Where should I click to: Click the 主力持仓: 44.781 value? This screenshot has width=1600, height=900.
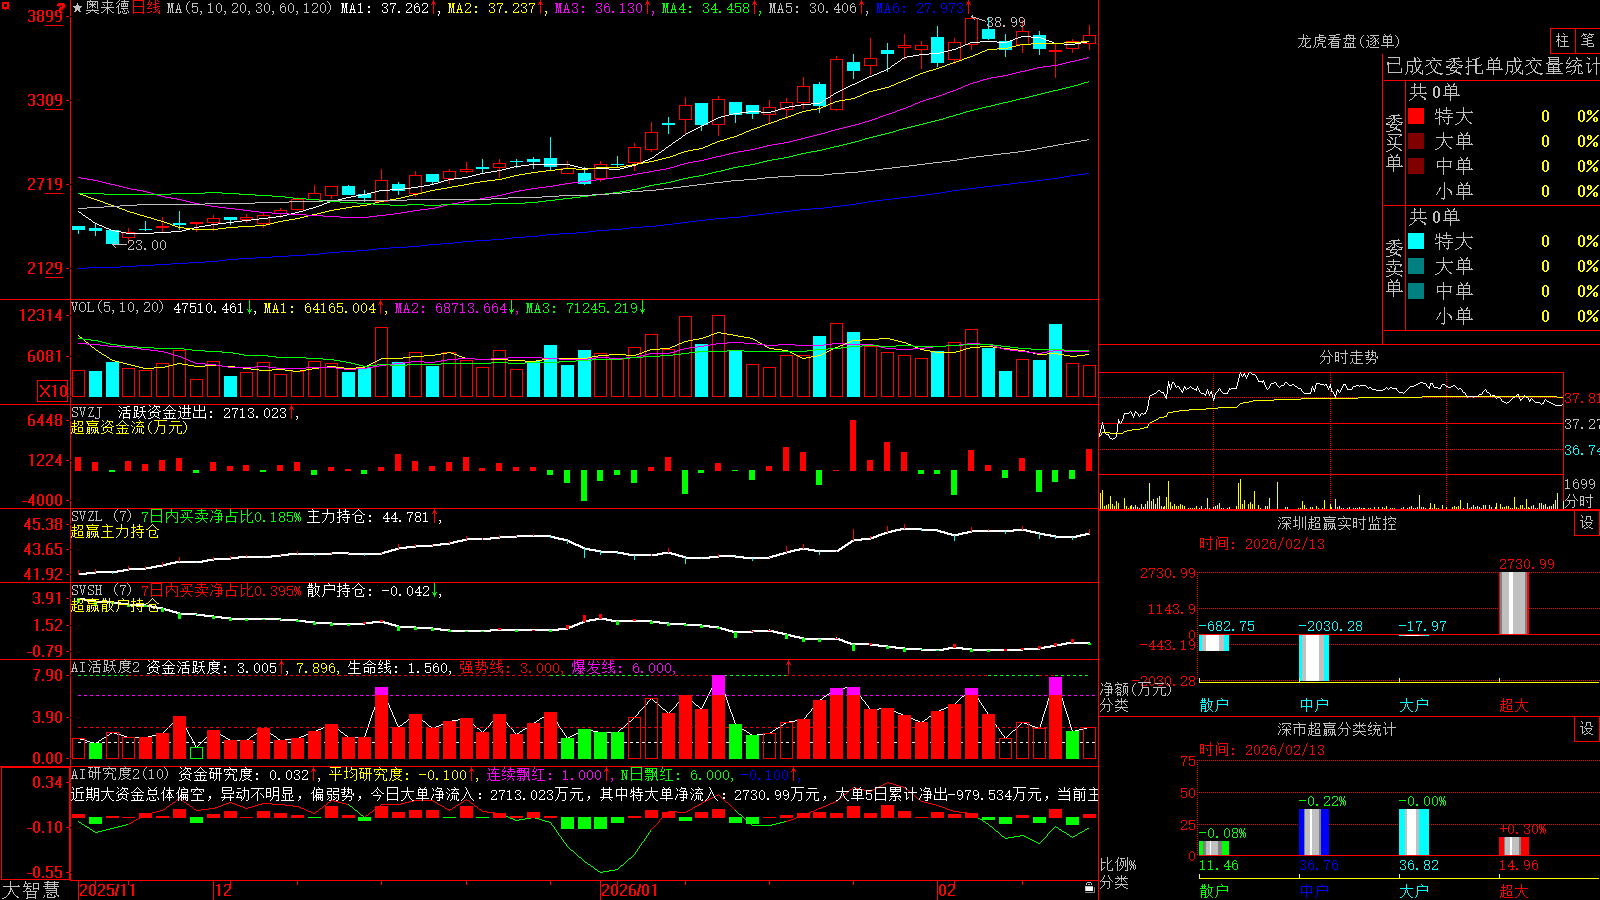(x=367, y=517)
